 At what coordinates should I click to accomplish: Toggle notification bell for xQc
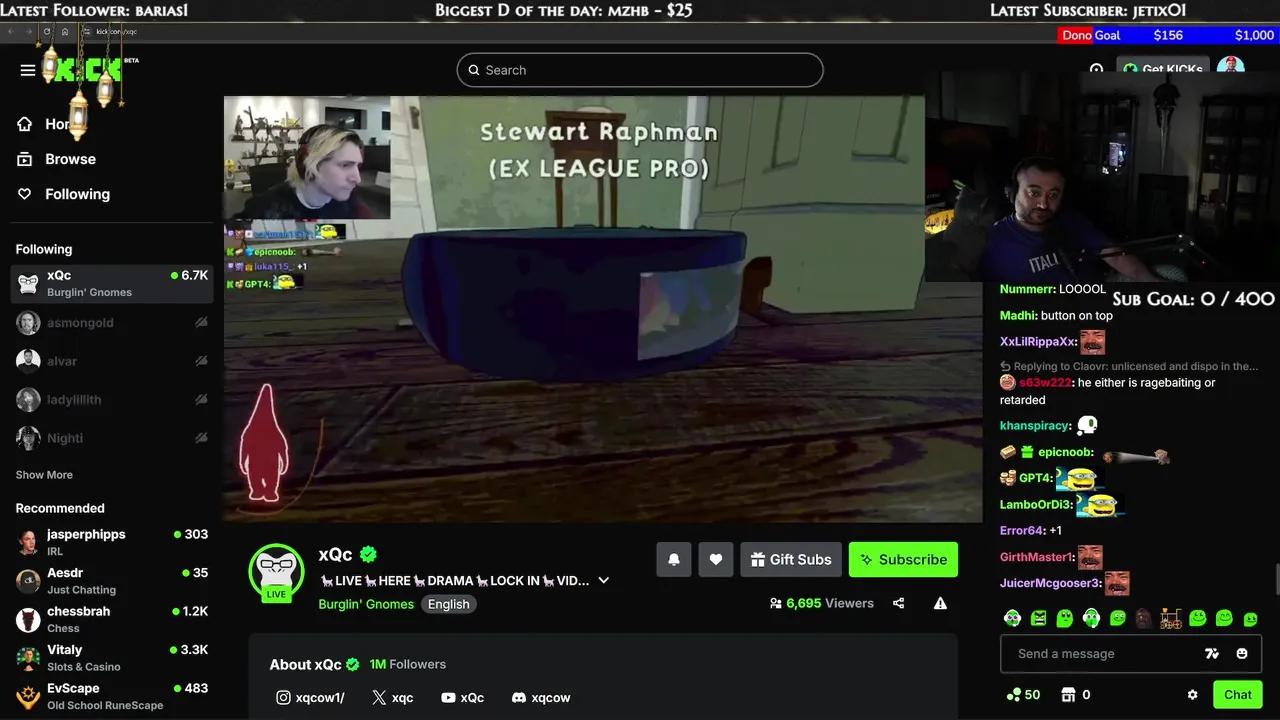click(674, 560)
